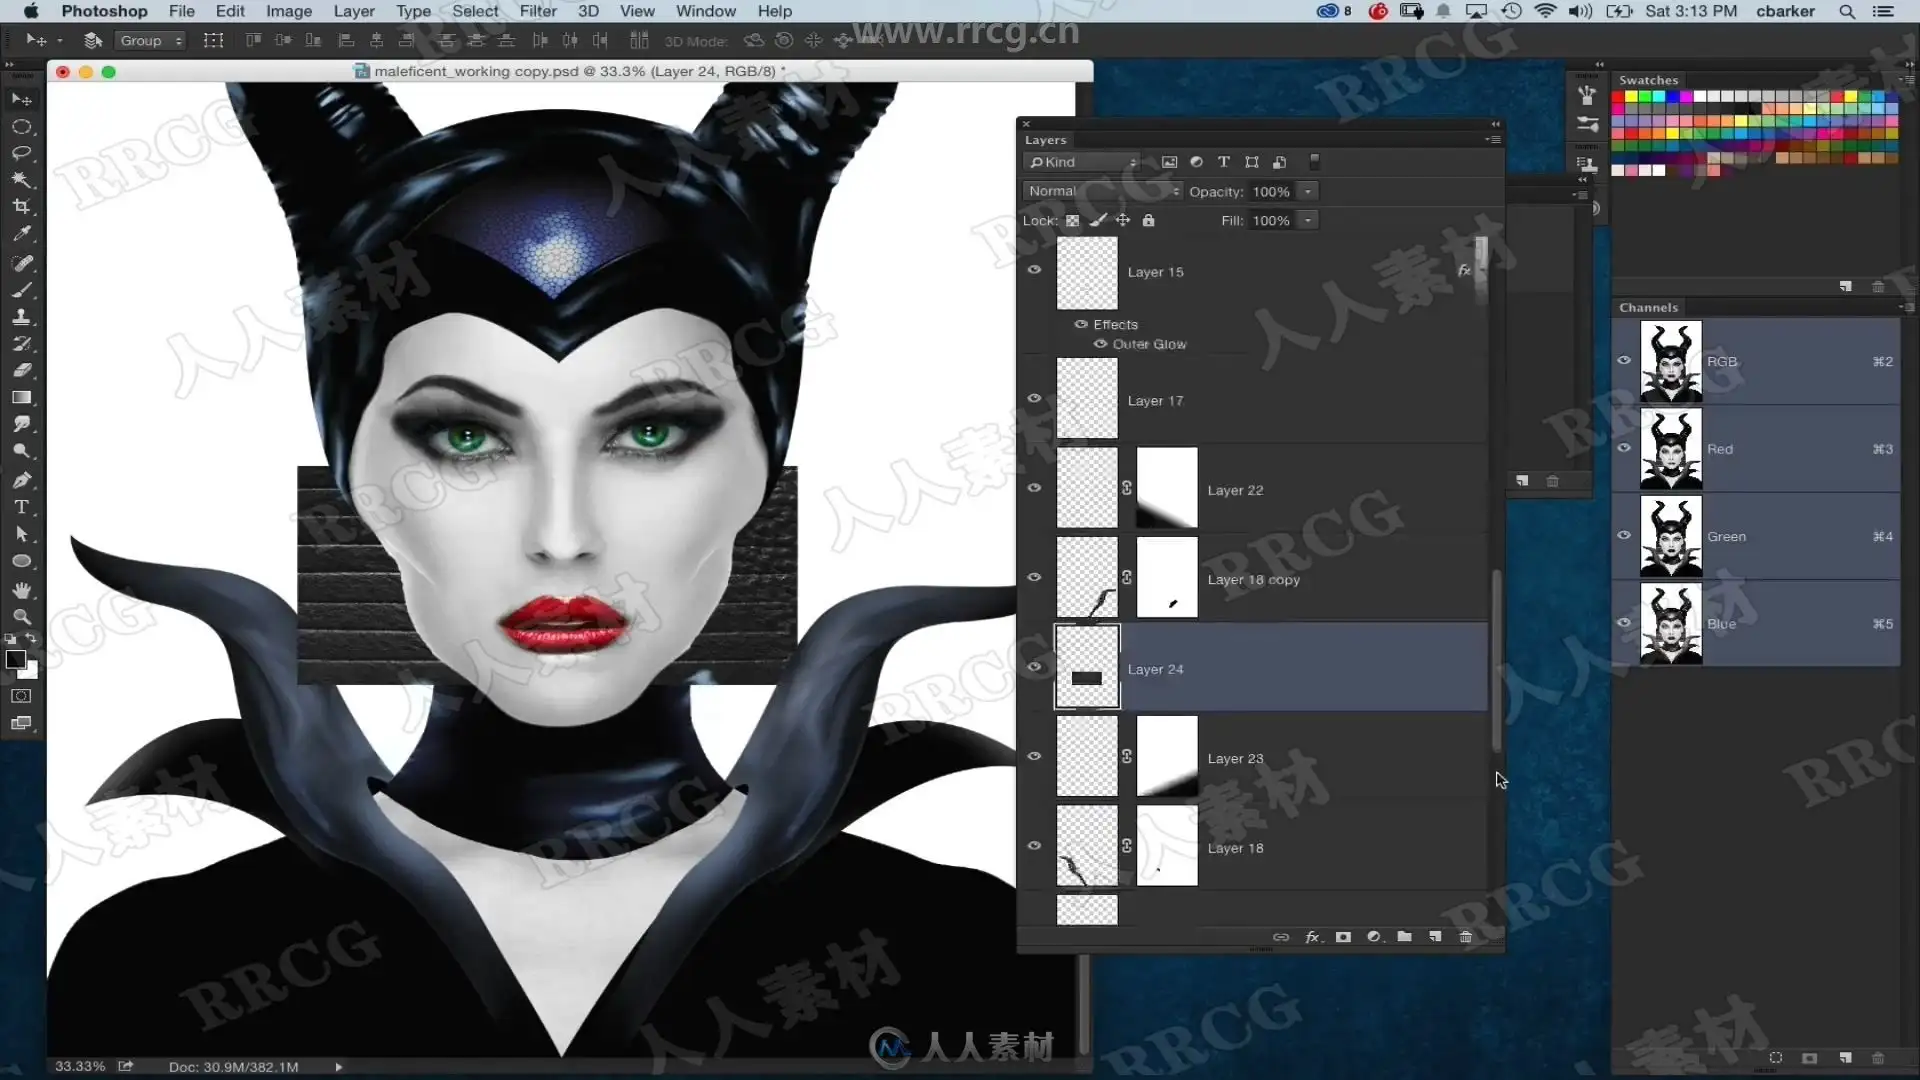Viewport: 1920px width, 1080px height.
Task: Hide Layer 17 visibility
Action: point(1035,398)
